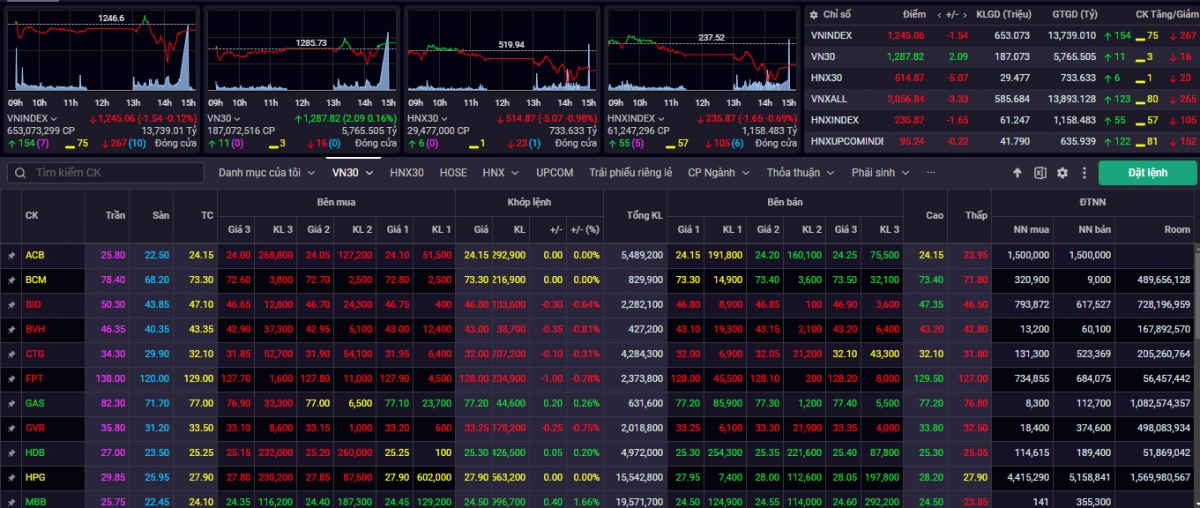This screenshot has height=508, width=1200.
Task: Open the FPT stock symbol
Action: 34,378
